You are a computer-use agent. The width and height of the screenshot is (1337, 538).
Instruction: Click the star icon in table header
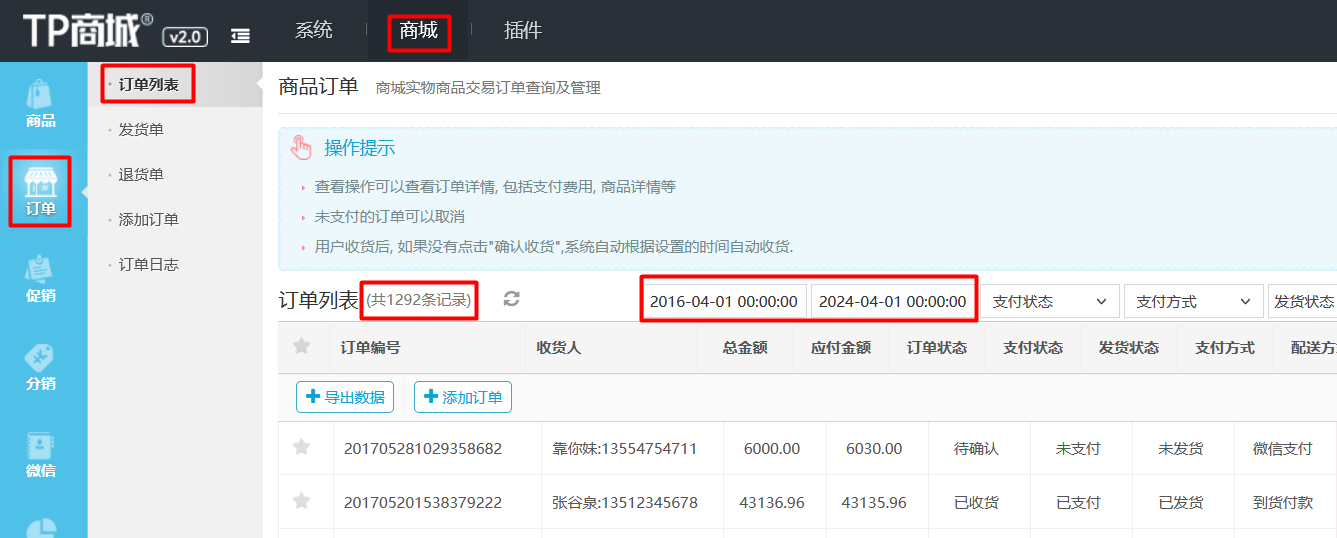click(301, 347)
